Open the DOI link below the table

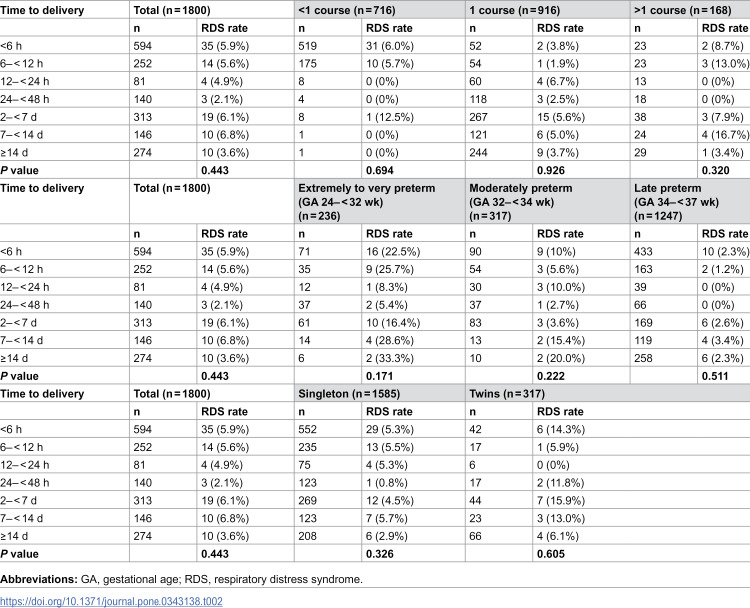click(111, 601)
